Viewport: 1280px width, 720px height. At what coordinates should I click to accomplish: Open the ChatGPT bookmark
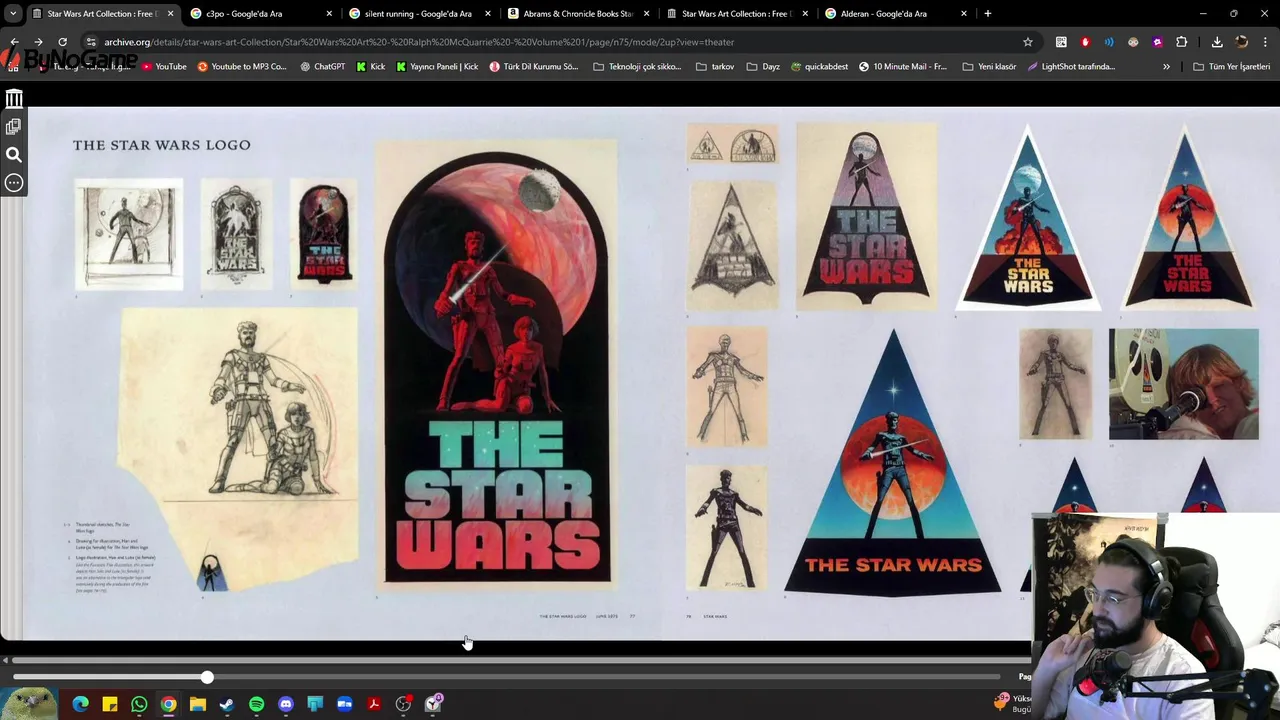click(322, 67)
